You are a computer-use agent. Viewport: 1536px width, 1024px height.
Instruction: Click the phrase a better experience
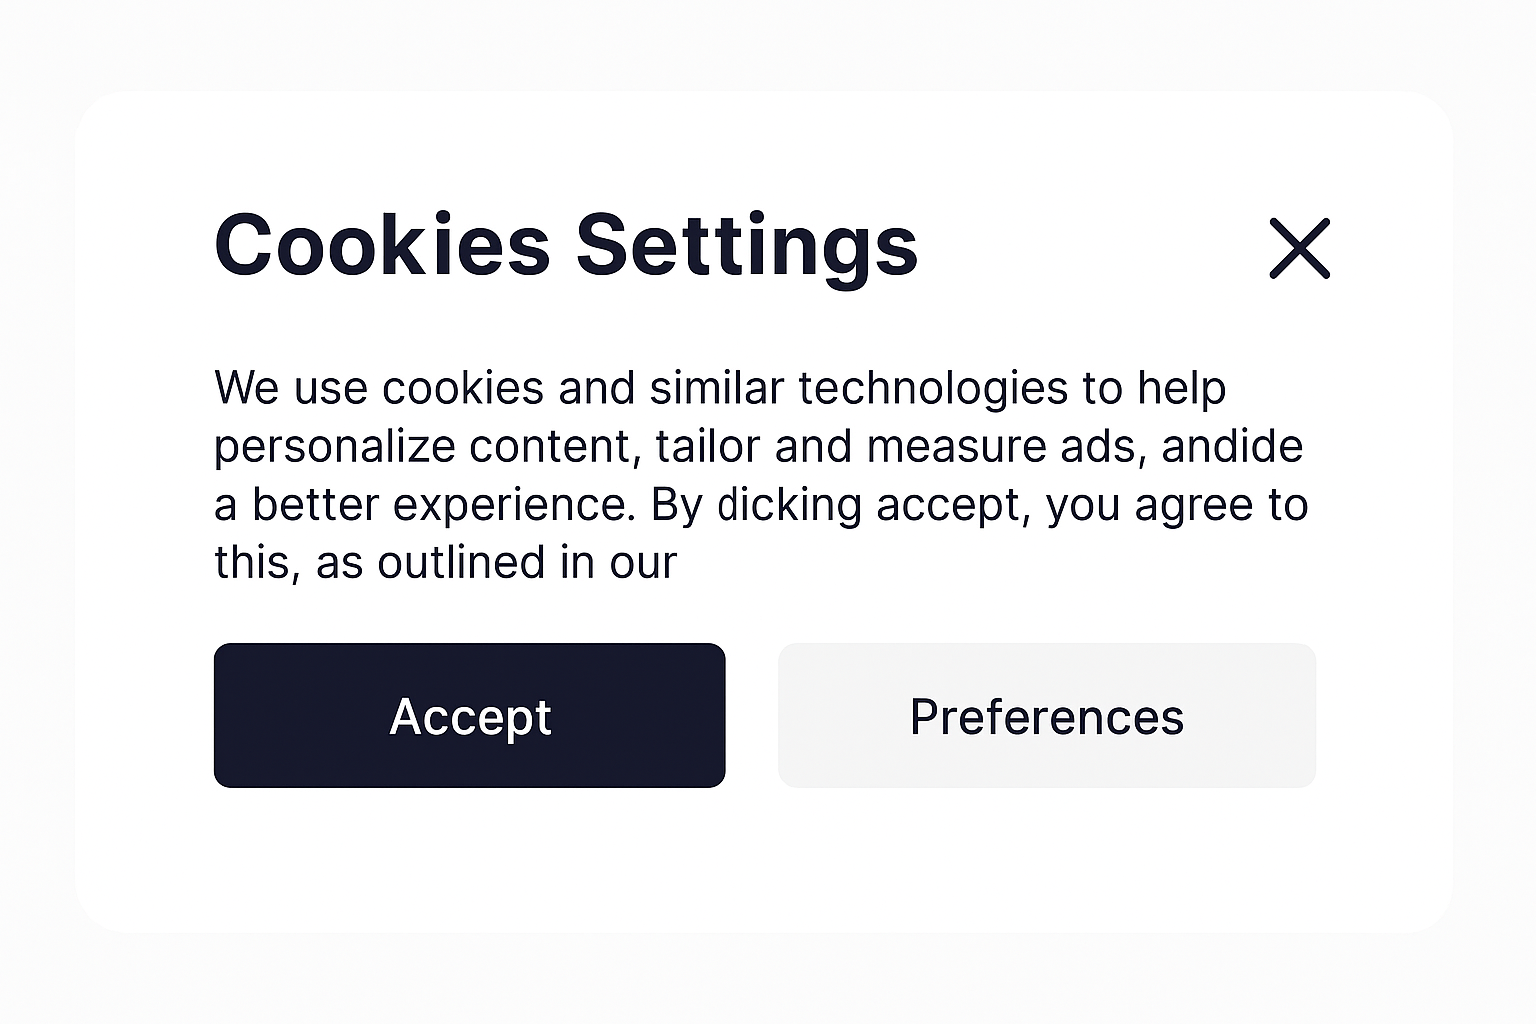click(x=425, y=506)
